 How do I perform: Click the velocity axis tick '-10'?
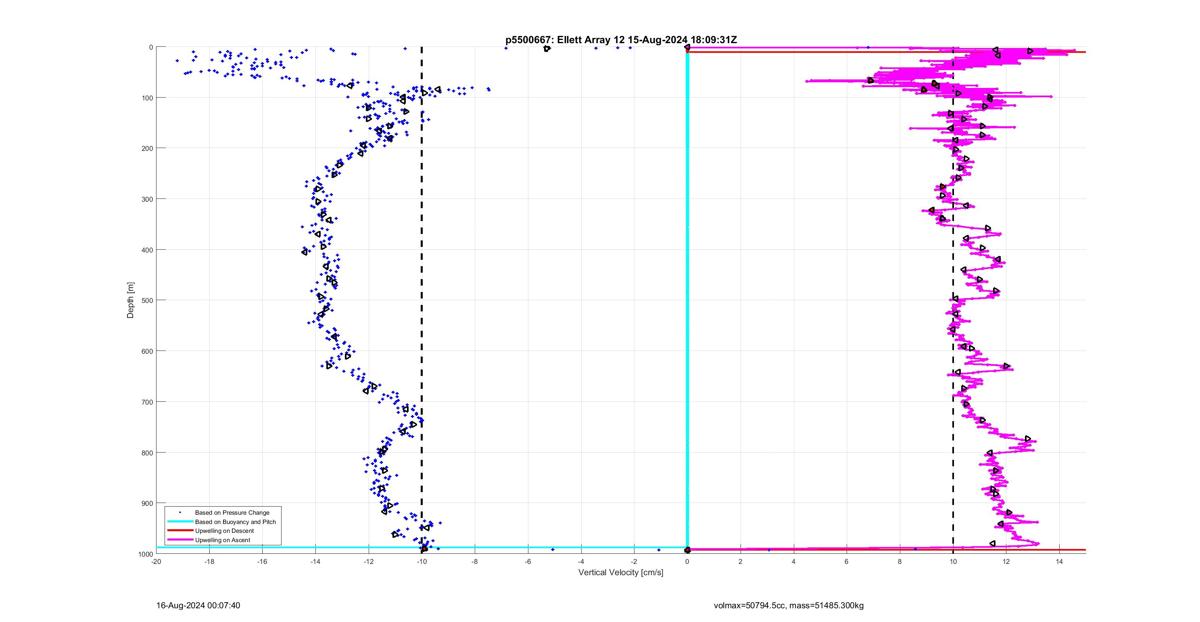(421, 562)
